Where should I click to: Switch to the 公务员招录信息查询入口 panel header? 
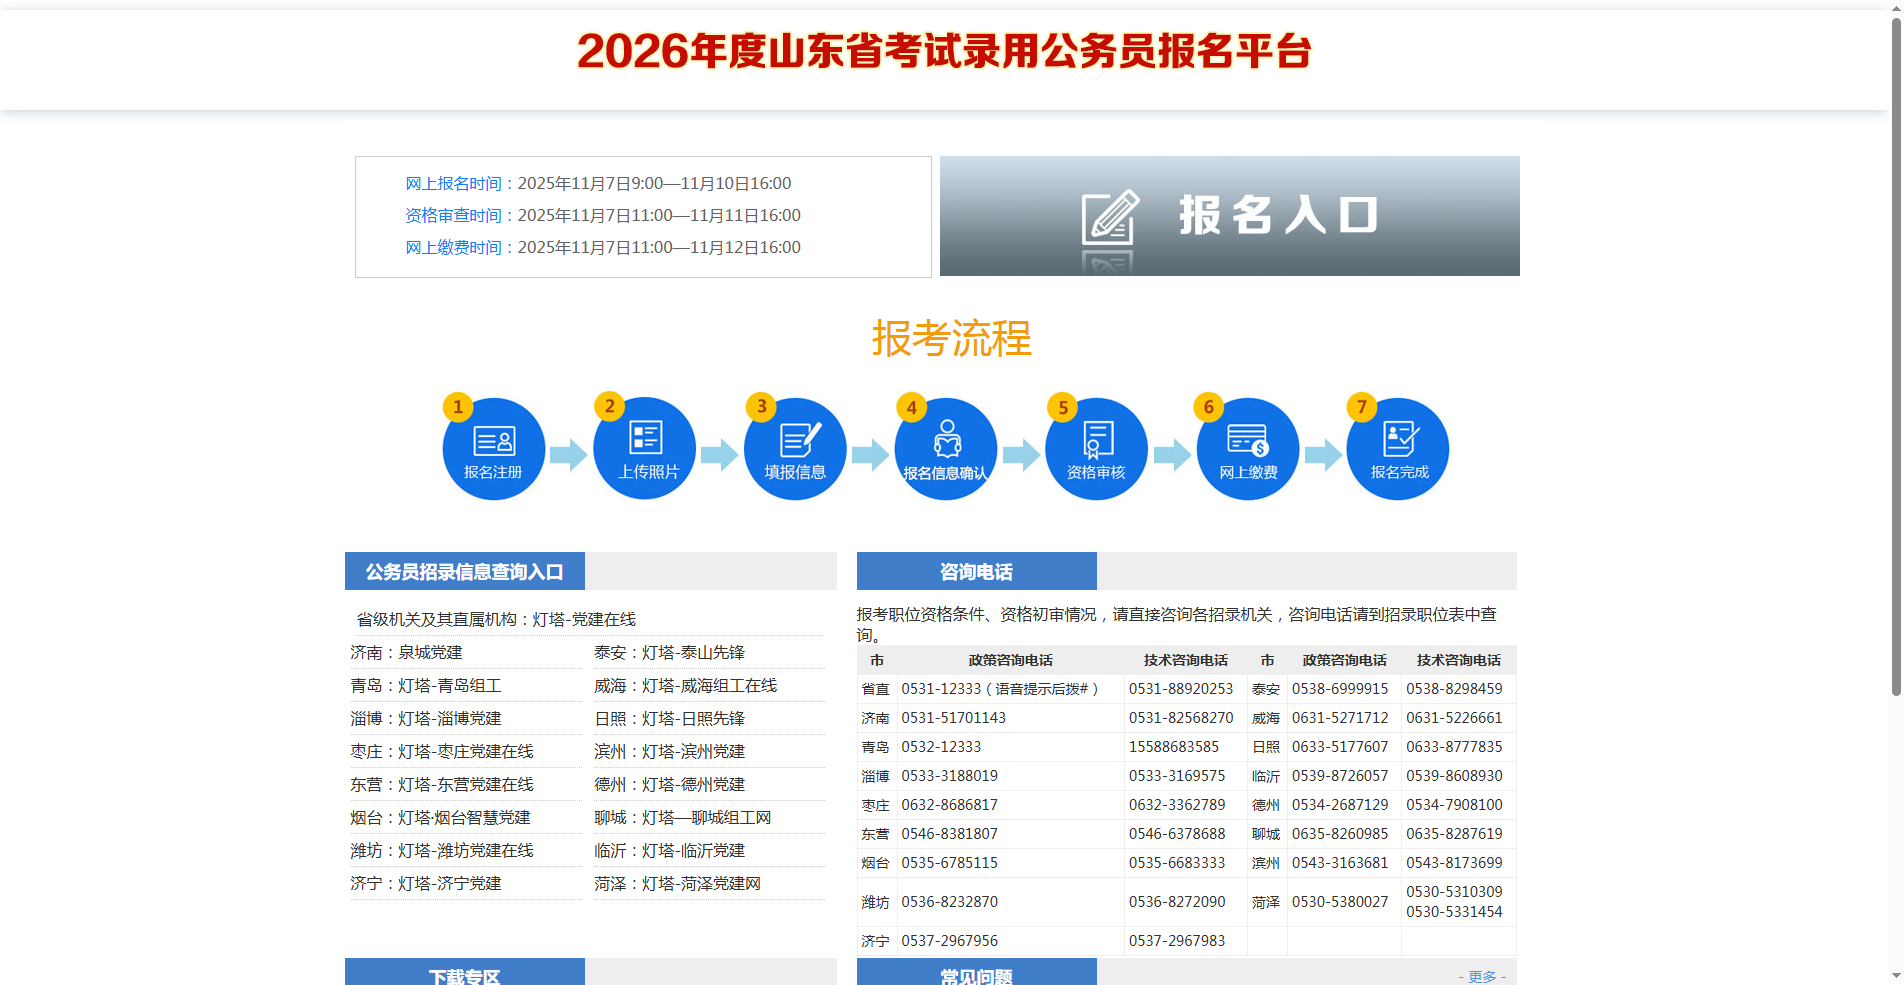click(x=464, y=571)
